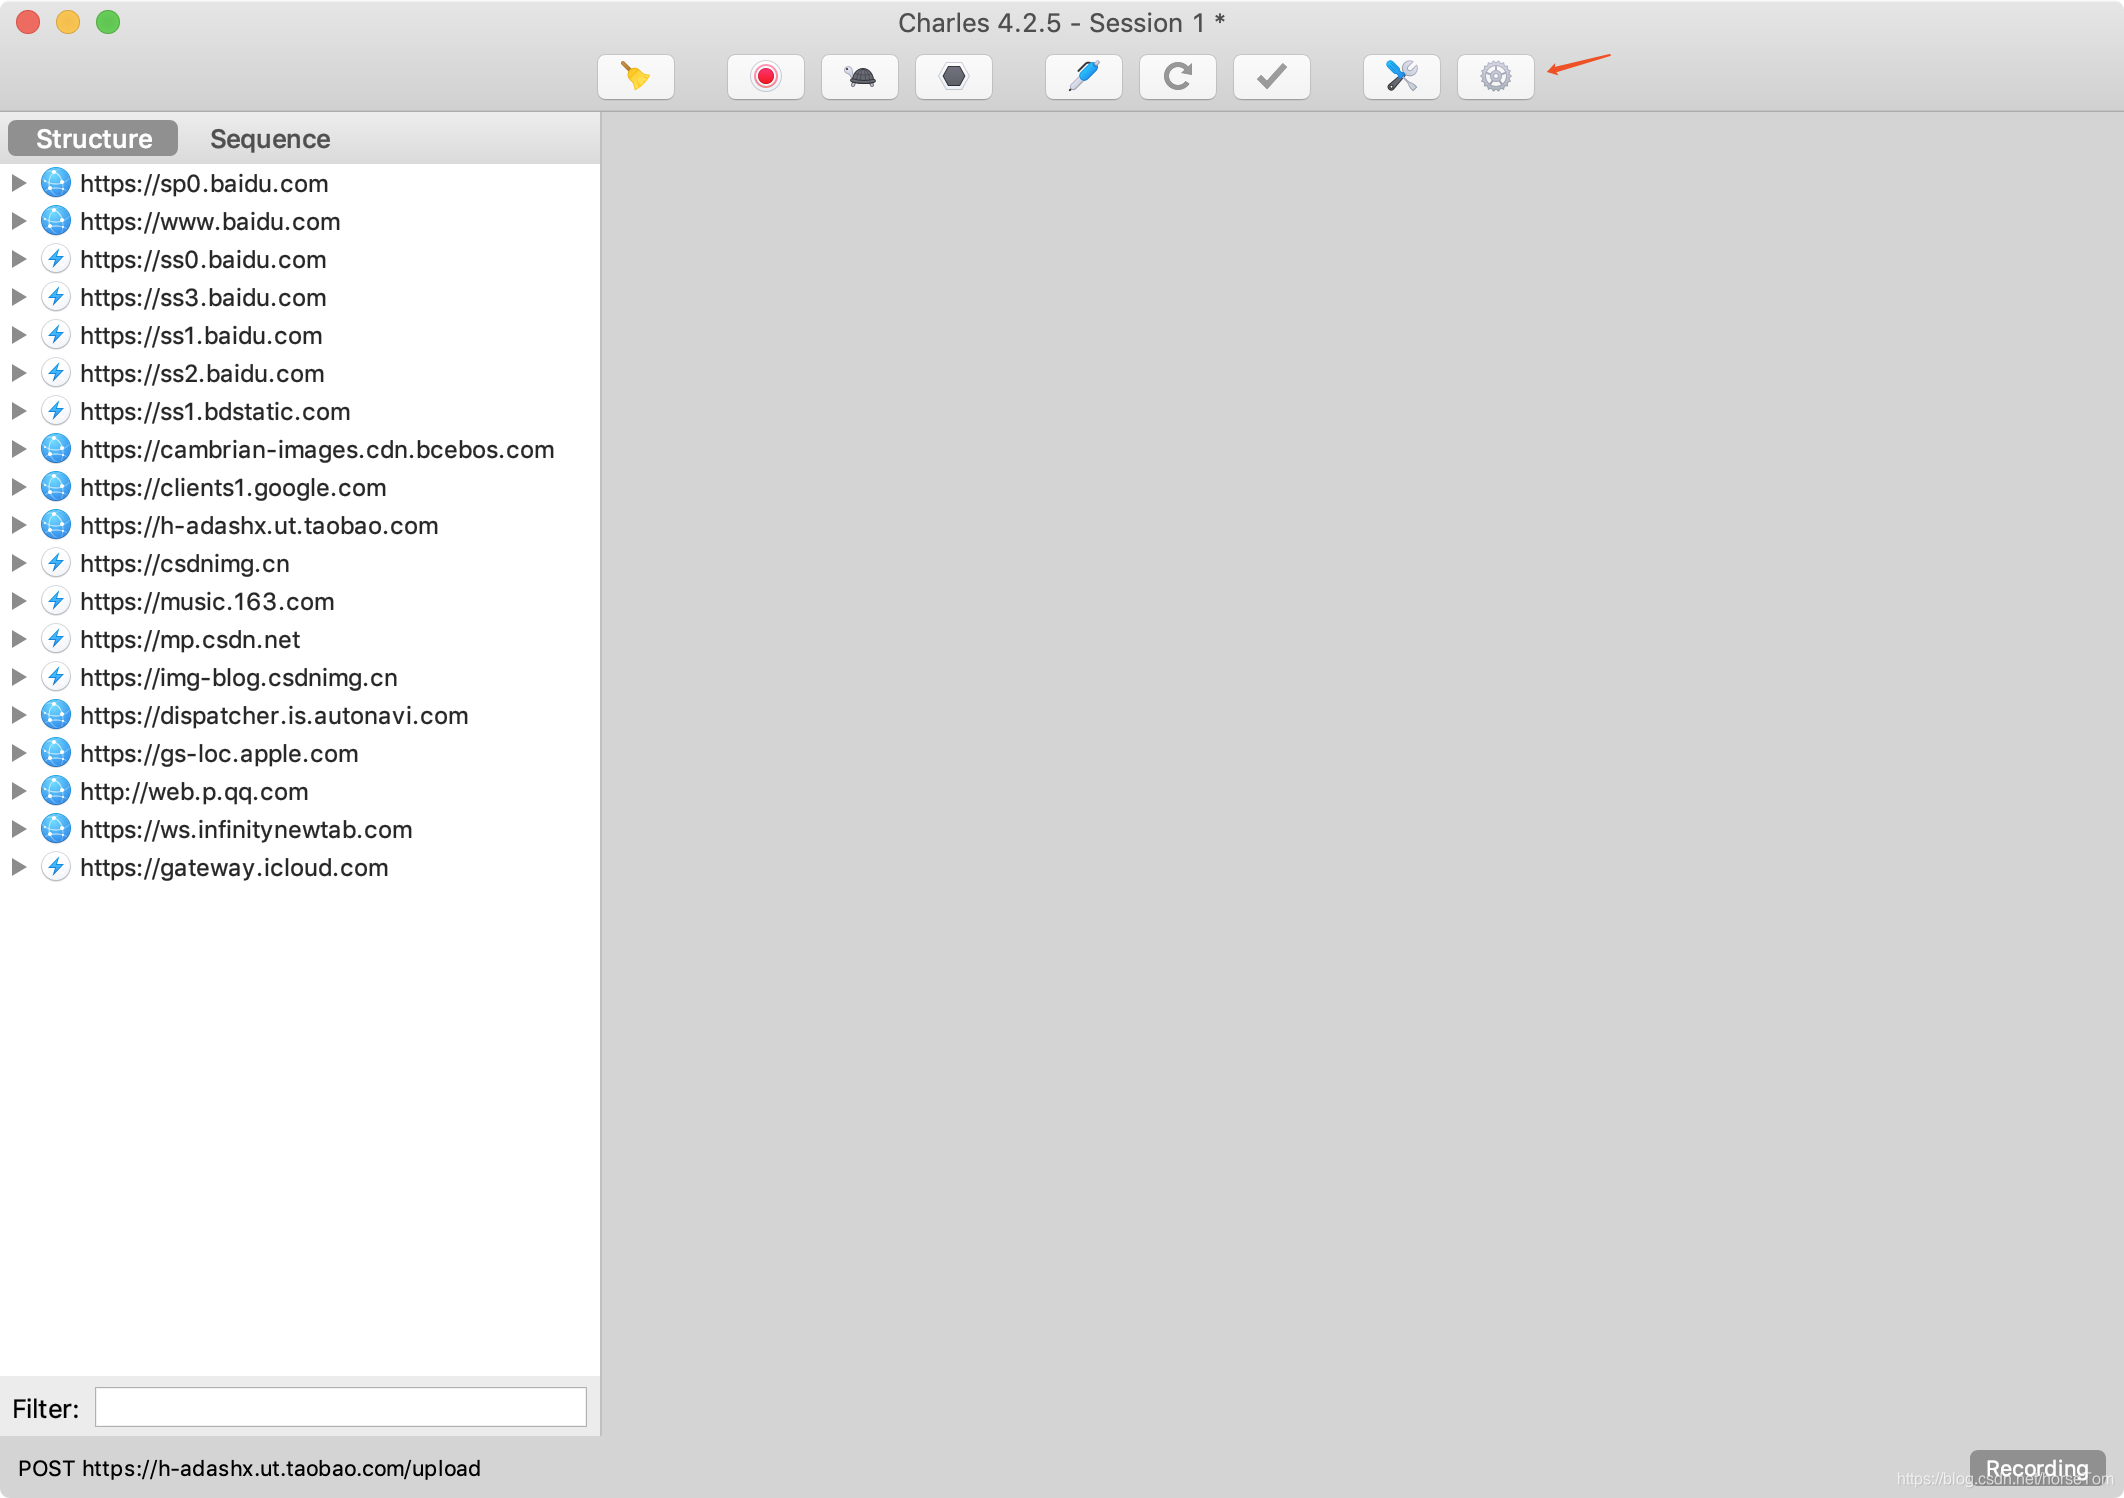Expand the ss3.baidu.com host
This screenshot has width=2124, height=1498.
18,297
